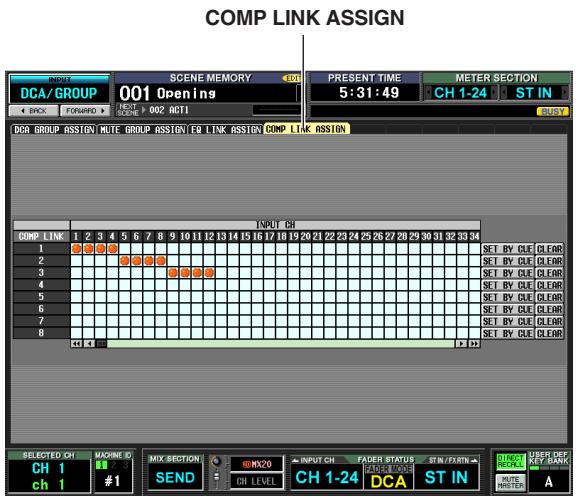Click SET BY CUE for comp link 8
The height and width of the screenshot is (498, 576).
point(507,333)
